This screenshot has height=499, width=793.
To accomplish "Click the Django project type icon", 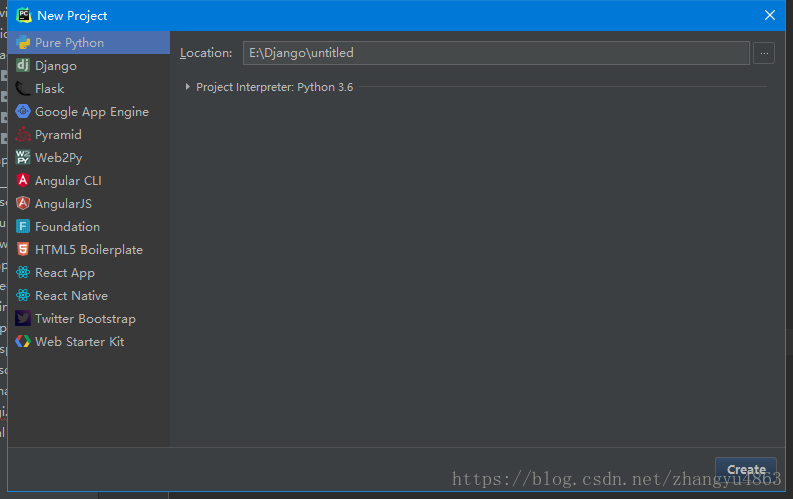I will tap(23, 66).
